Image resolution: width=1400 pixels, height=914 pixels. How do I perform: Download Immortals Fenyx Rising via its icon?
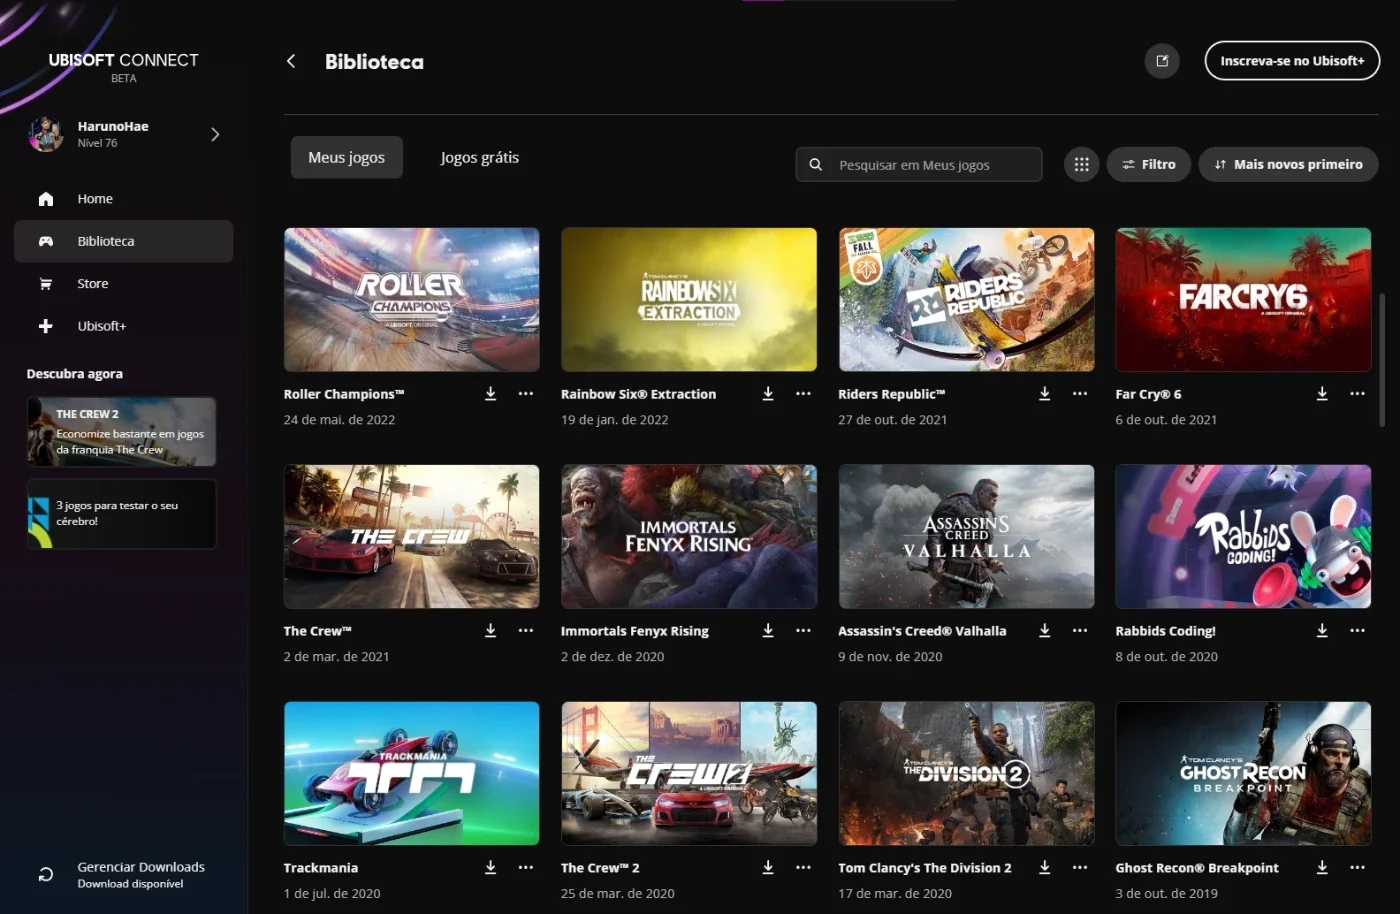[x=768, y=631]
